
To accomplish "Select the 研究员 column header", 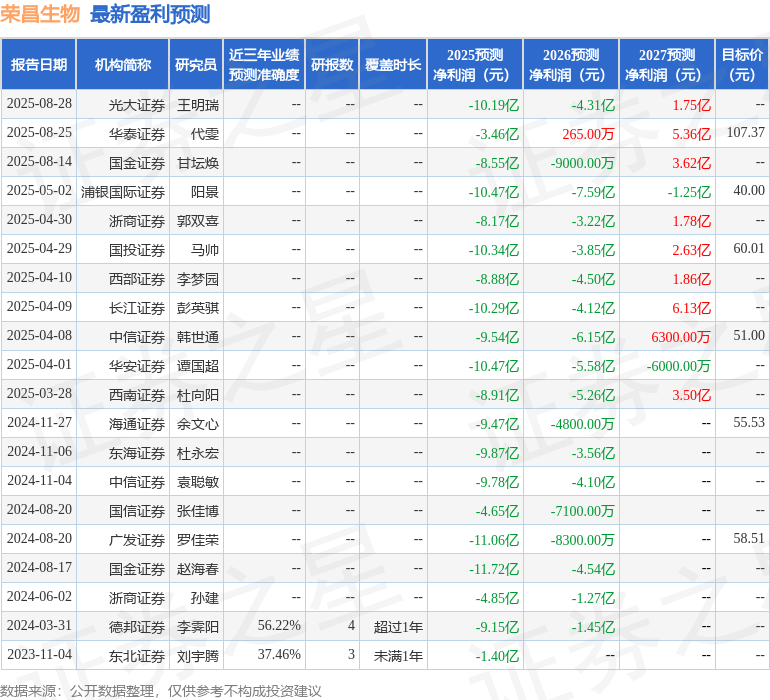I will click(196, 65).
